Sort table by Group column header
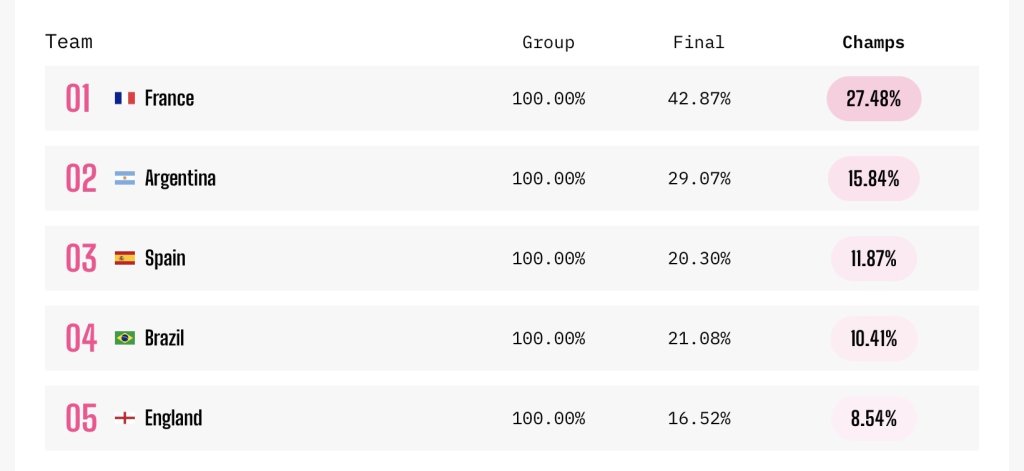 (x=549, y=42)
